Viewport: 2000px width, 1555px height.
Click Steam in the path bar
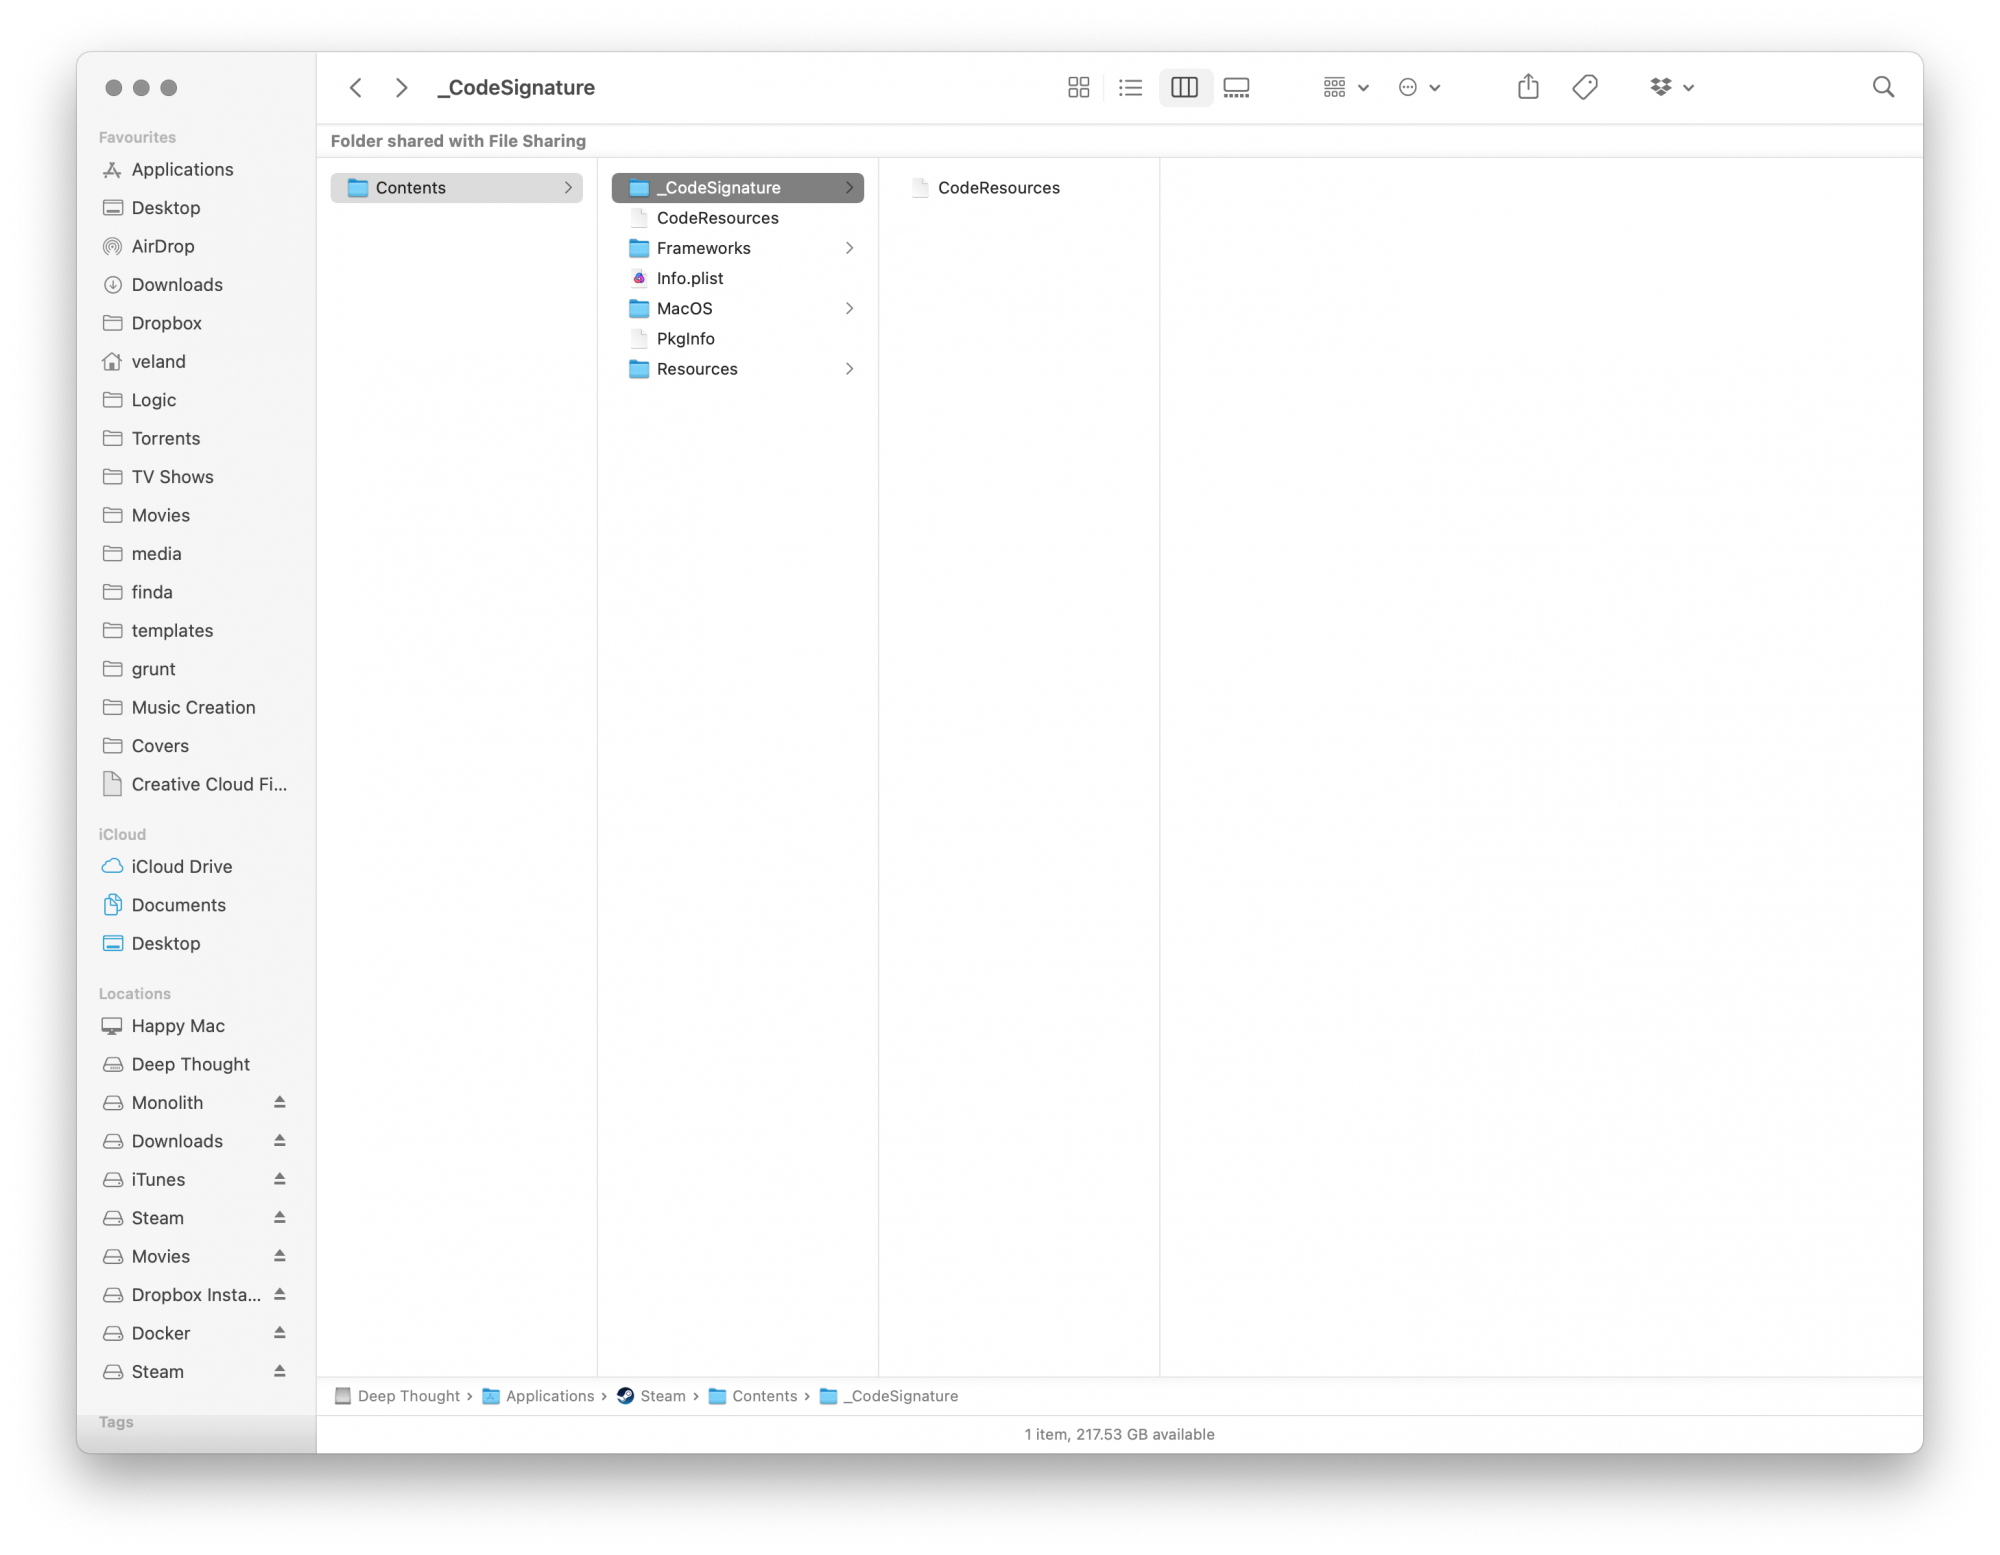[662, 1396]
